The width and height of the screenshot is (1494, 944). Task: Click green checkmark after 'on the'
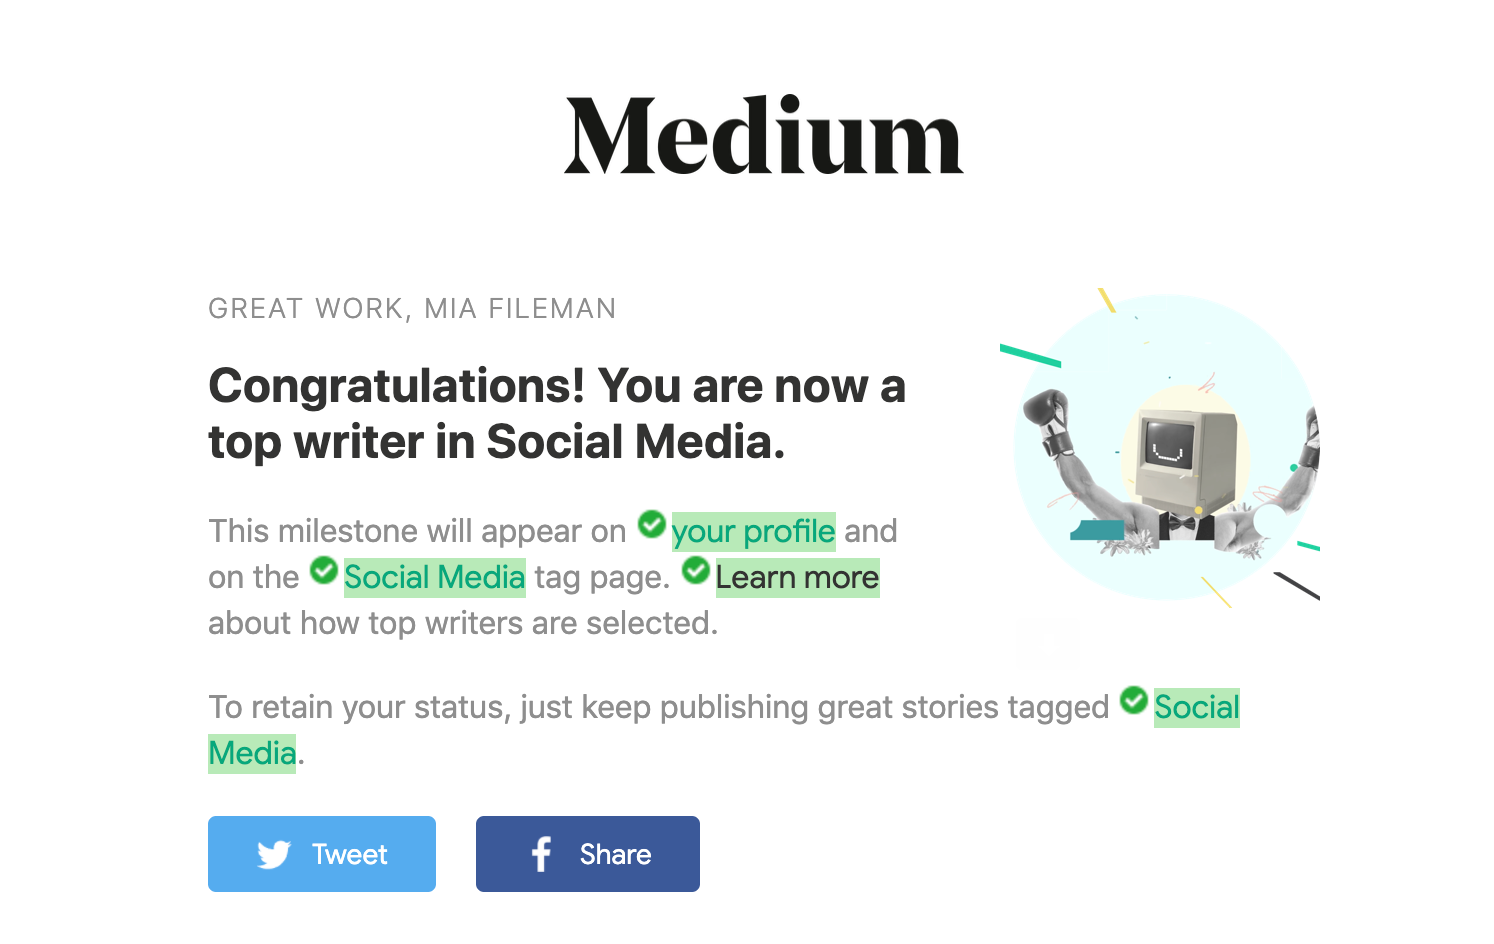coord(324,570)
